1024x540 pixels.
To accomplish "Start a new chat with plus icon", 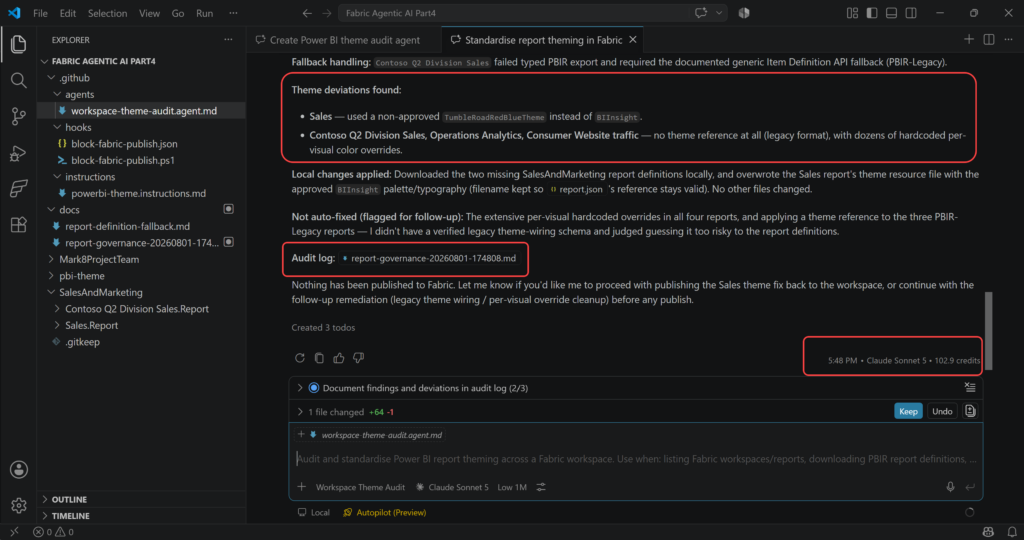I will (968, 40).
